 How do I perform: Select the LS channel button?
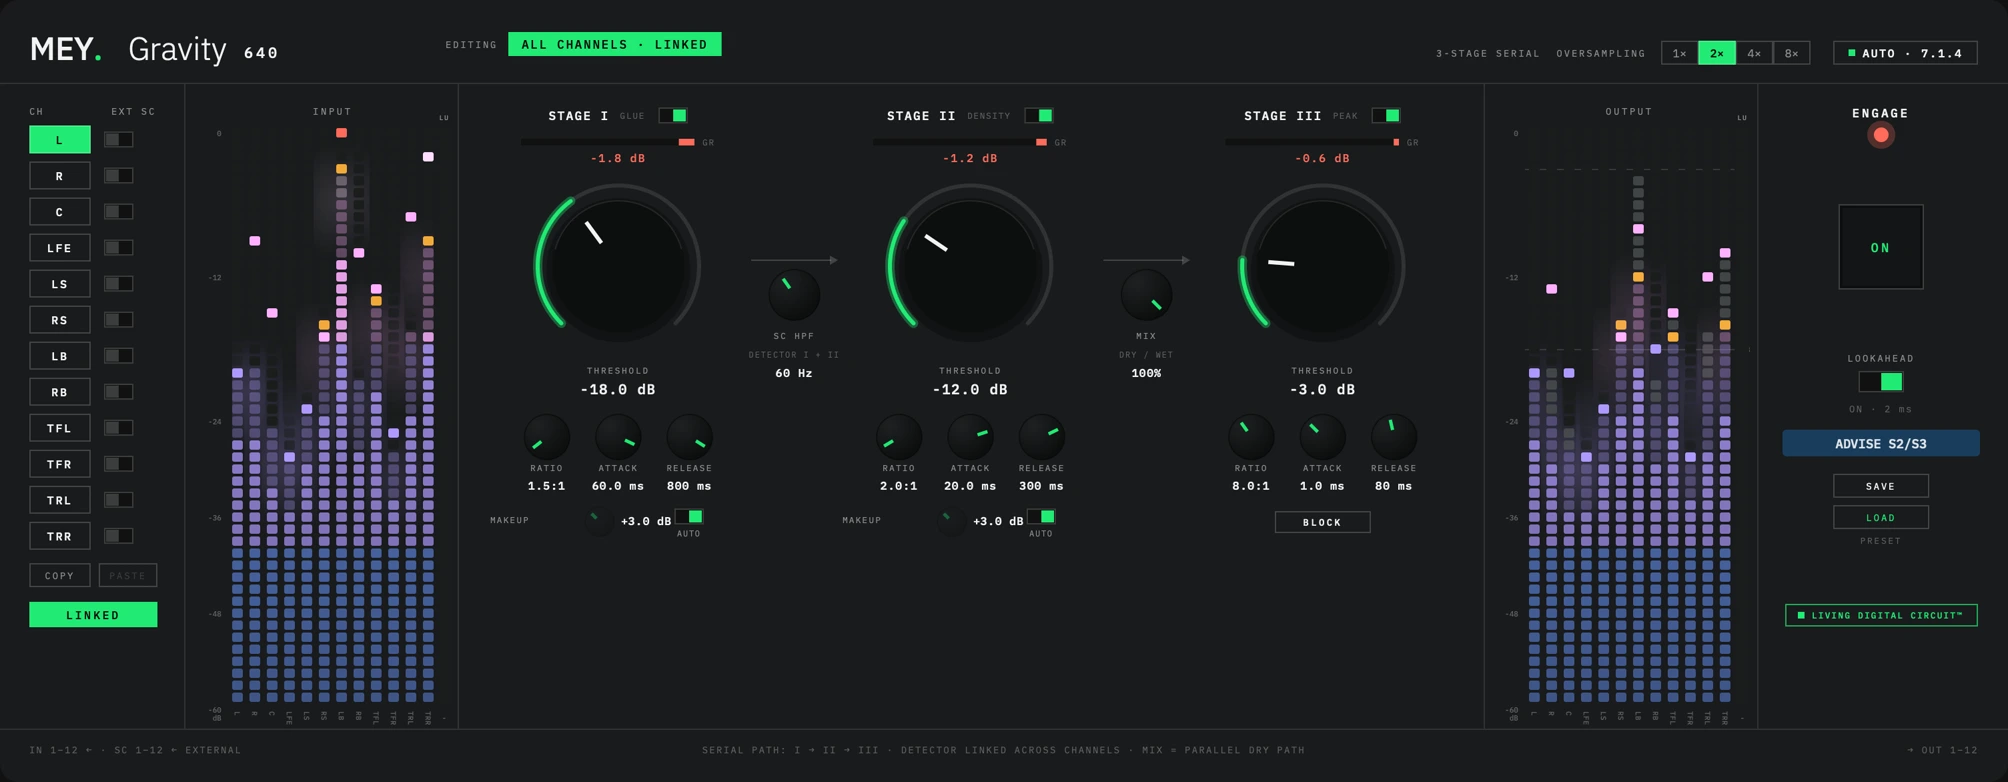click(60, 283)
